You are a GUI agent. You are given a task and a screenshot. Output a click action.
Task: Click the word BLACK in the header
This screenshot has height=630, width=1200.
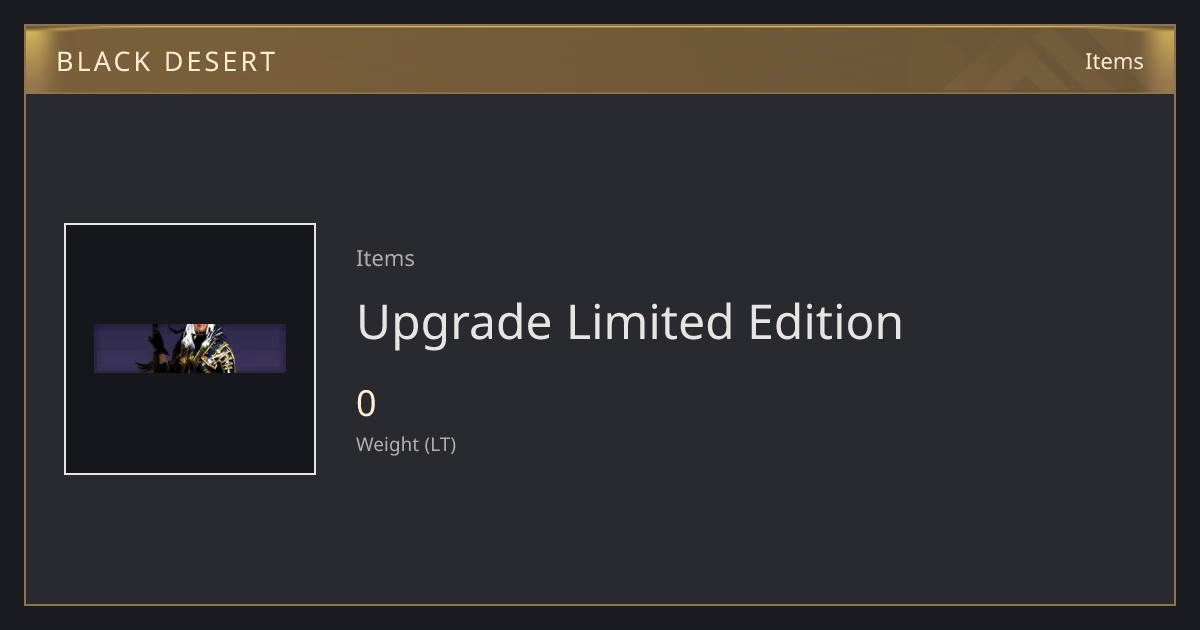click(x=102, y=62)
